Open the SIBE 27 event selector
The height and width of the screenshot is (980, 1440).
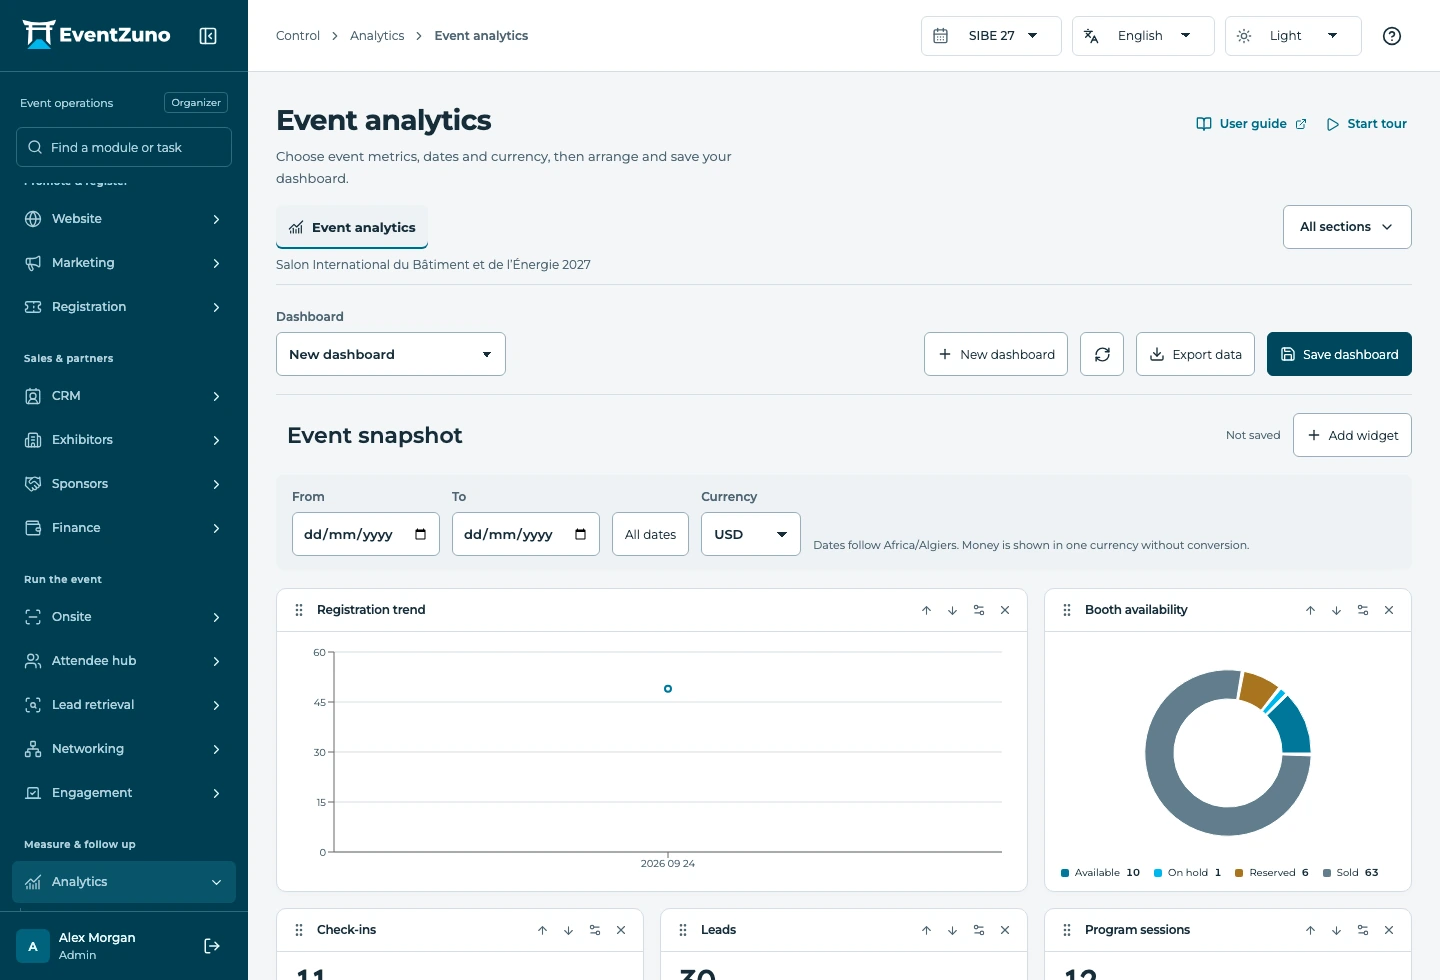991,36
